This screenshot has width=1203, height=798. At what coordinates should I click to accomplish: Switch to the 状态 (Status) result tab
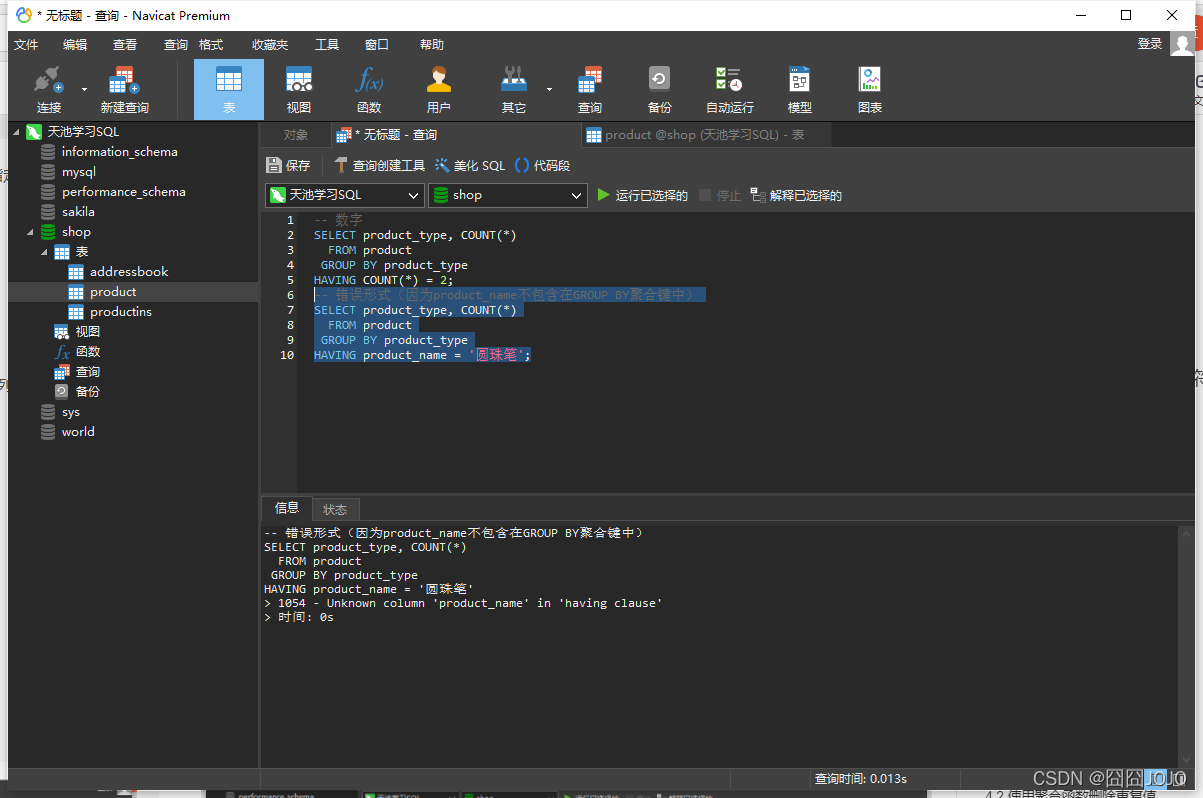pos(335,509)
